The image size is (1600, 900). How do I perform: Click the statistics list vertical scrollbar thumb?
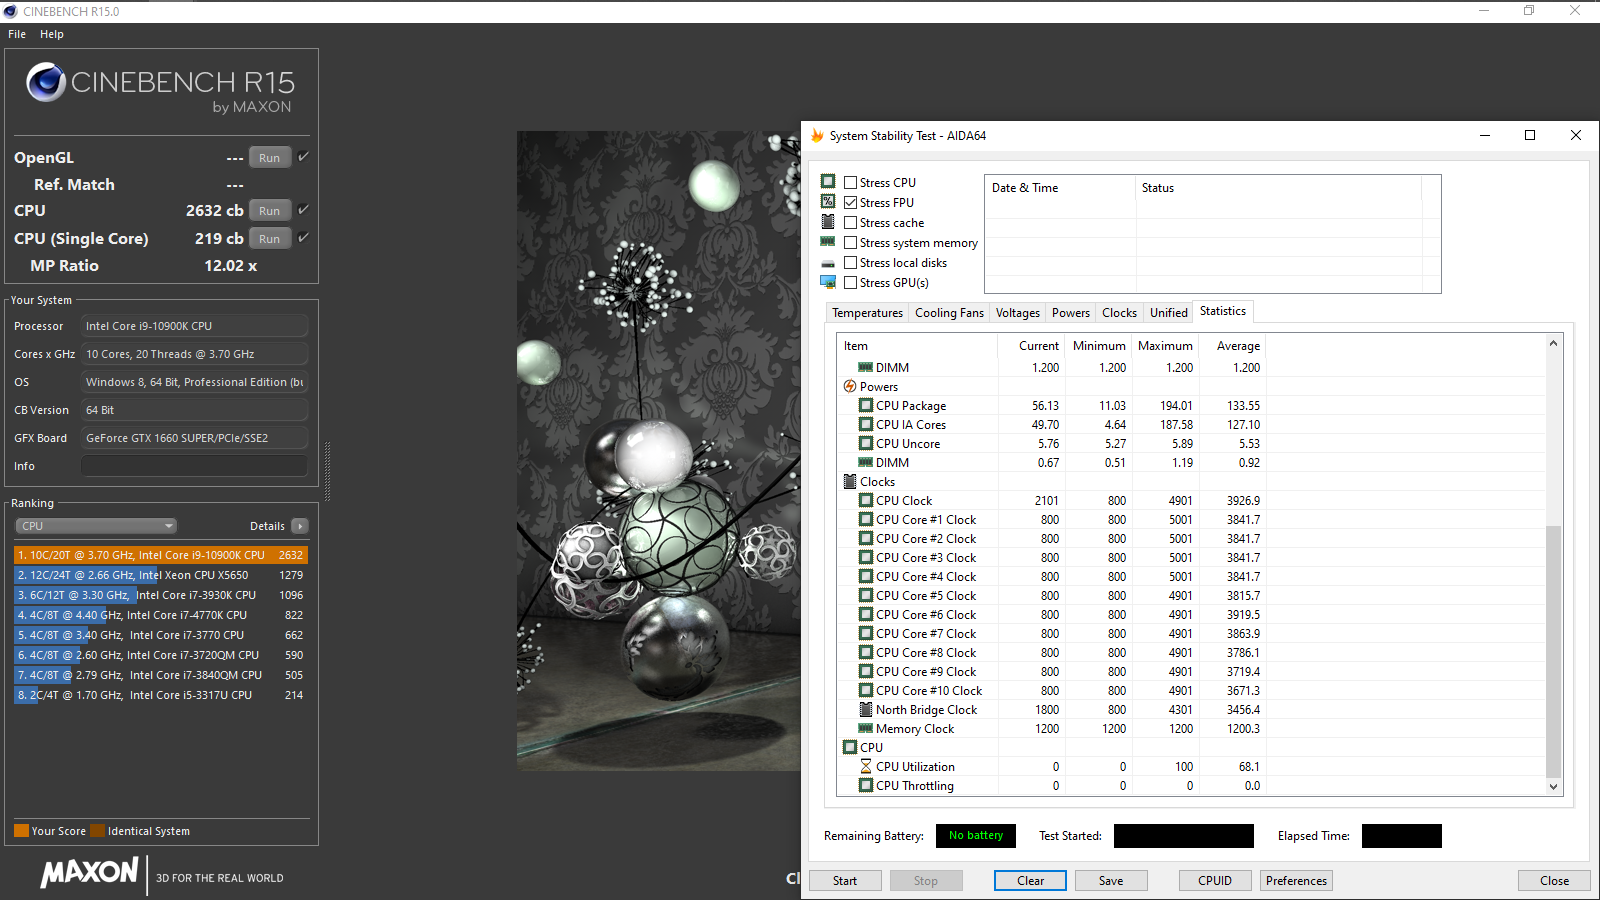[1553, 650]
